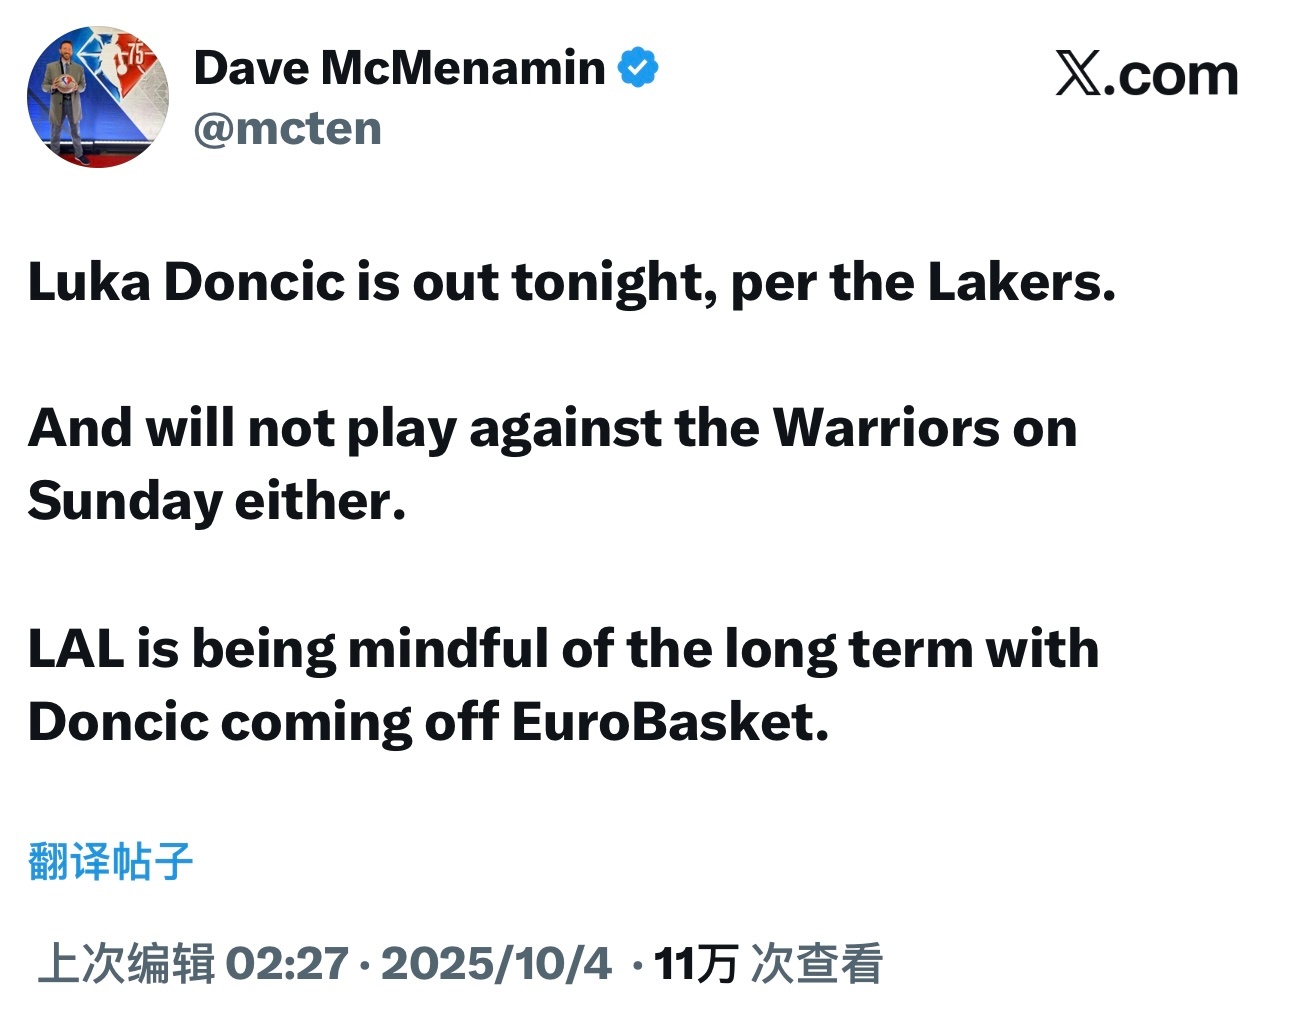The height and width of the screenshot is (1028, 1290).
Task: Click the Dave McMenamin display name
Action: tap(399, 68)
